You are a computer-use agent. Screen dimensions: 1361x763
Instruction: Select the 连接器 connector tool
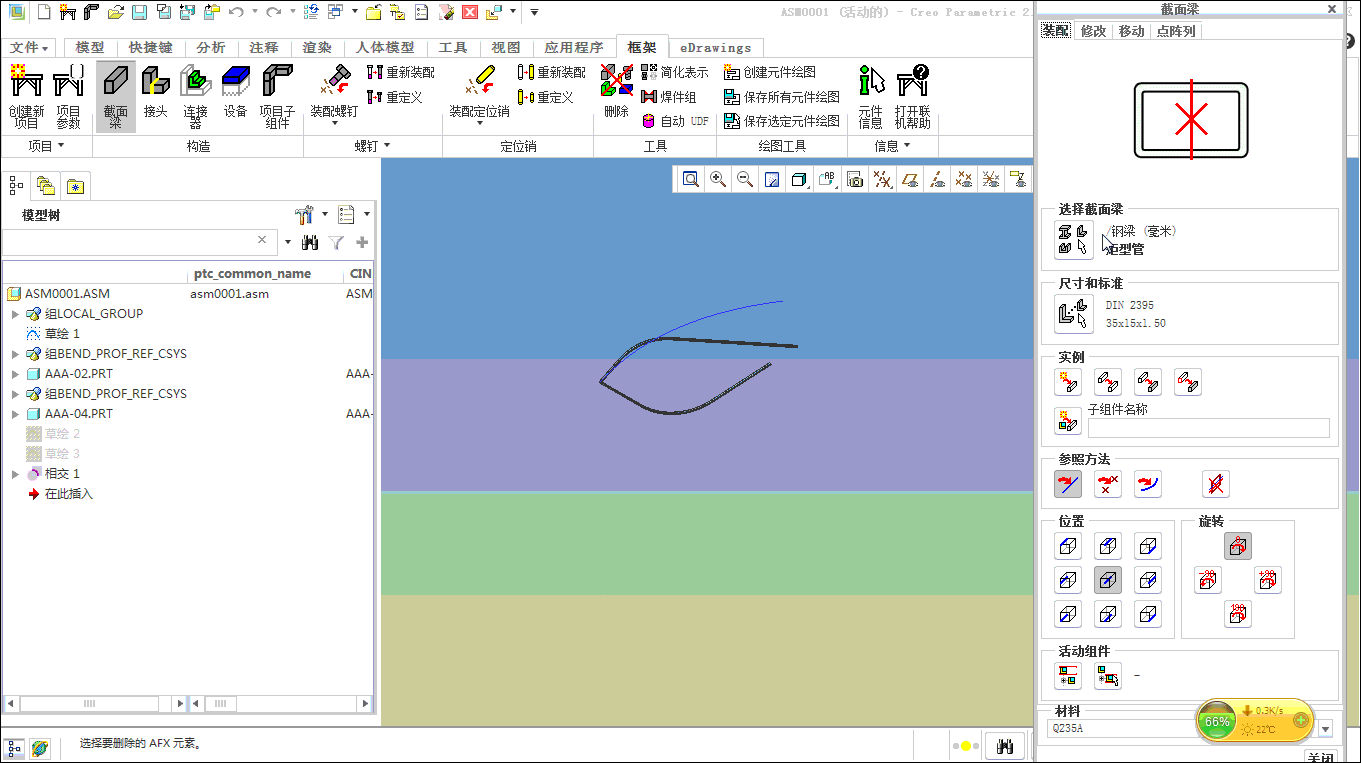(195, 97)
